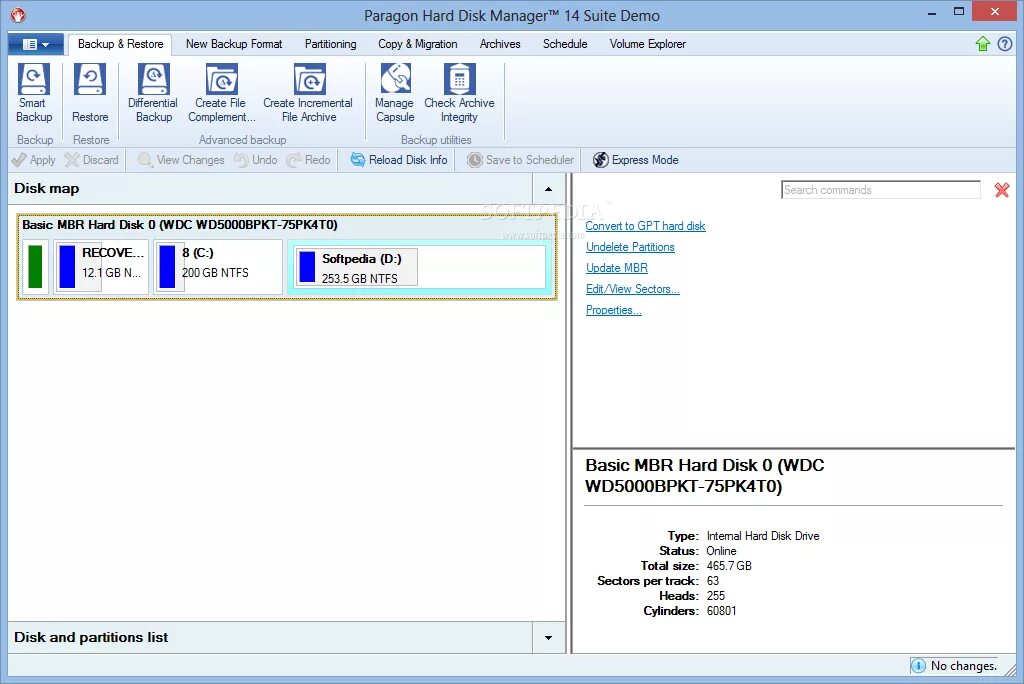Open the Schedule tab
1024x684 pixels.
(565, 44)
